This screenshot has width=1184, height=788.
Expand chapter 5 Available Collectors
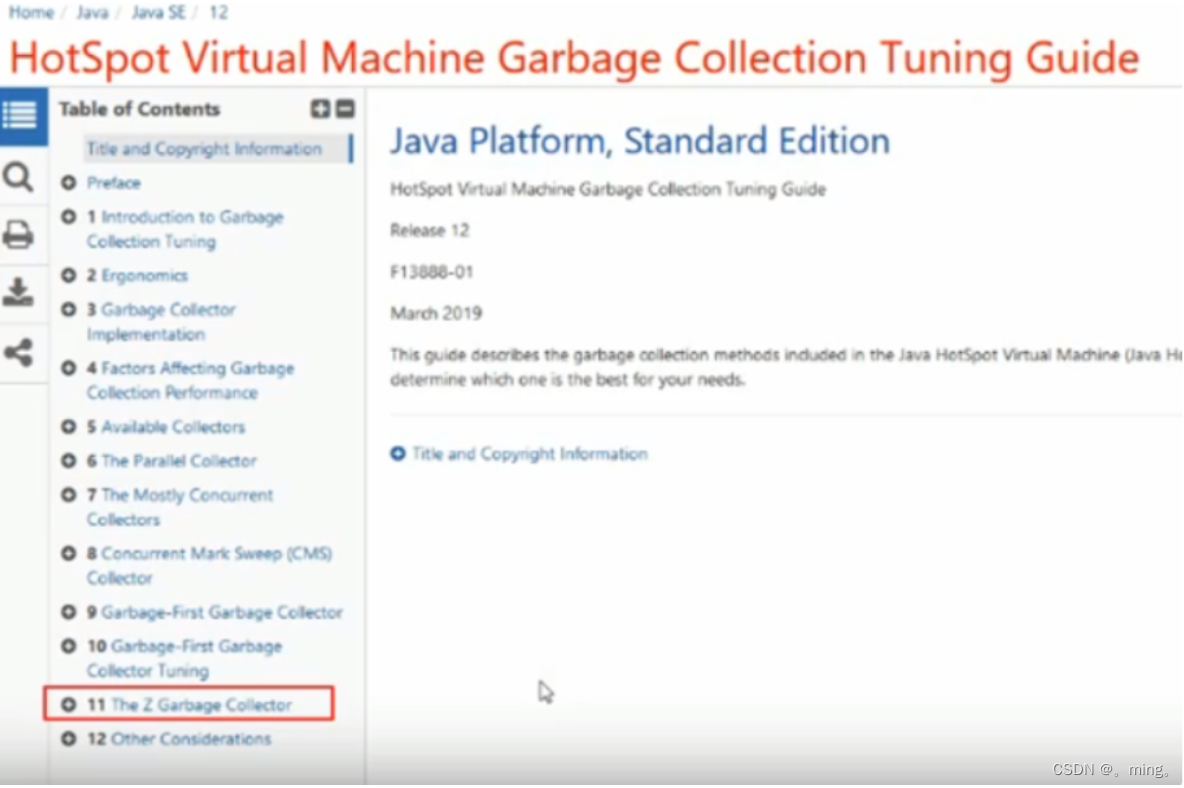click(x=69, y=427)
